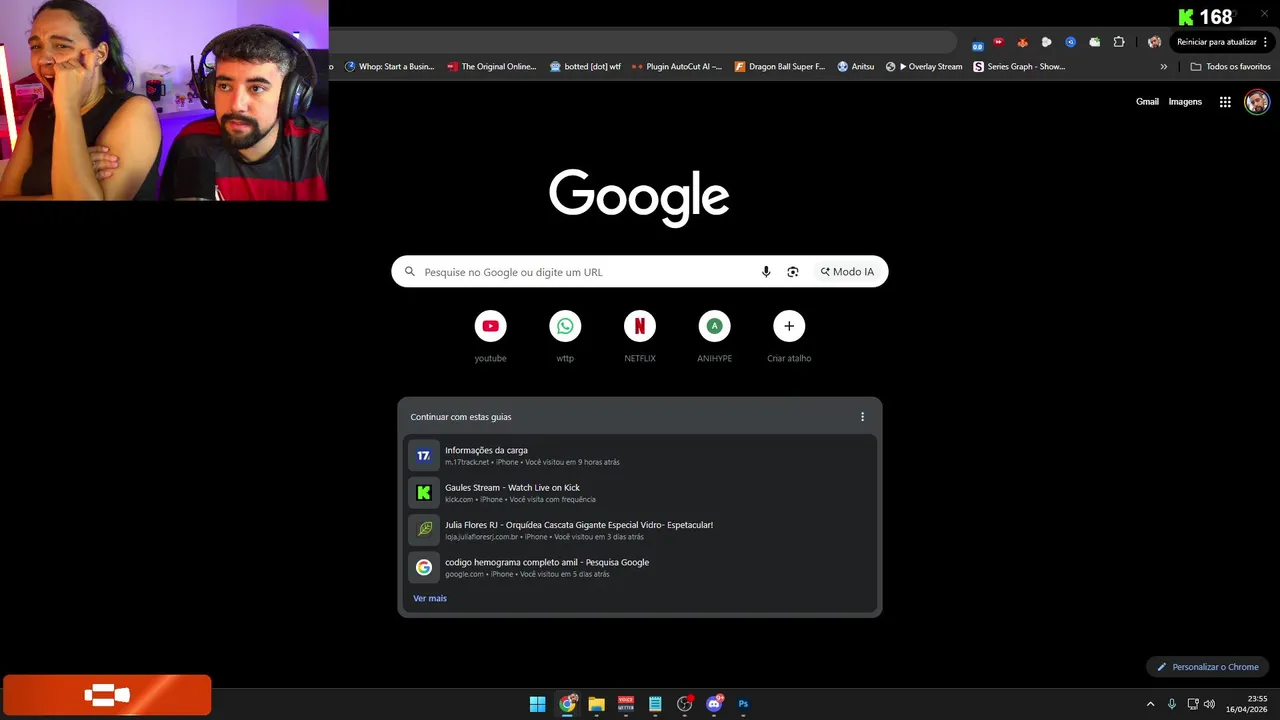Open the Chrome profile avatar in toolbar

point(1154,42)
